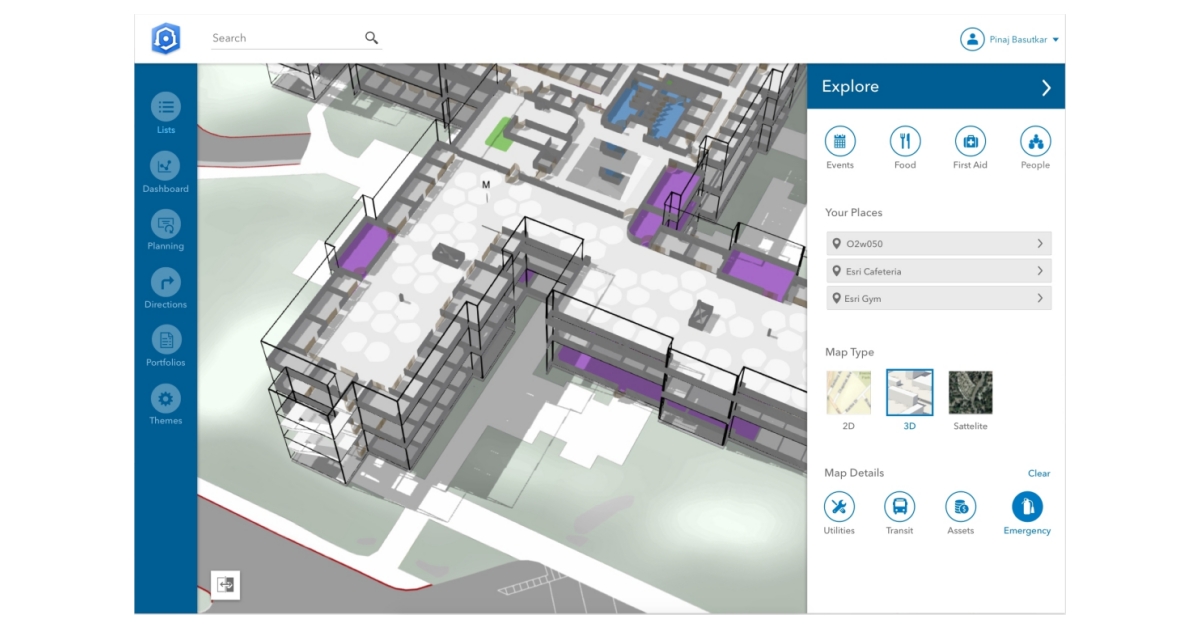Disable the Emergency map detail
This screenshot has height=627, width=1200.
coord(1027,507)
